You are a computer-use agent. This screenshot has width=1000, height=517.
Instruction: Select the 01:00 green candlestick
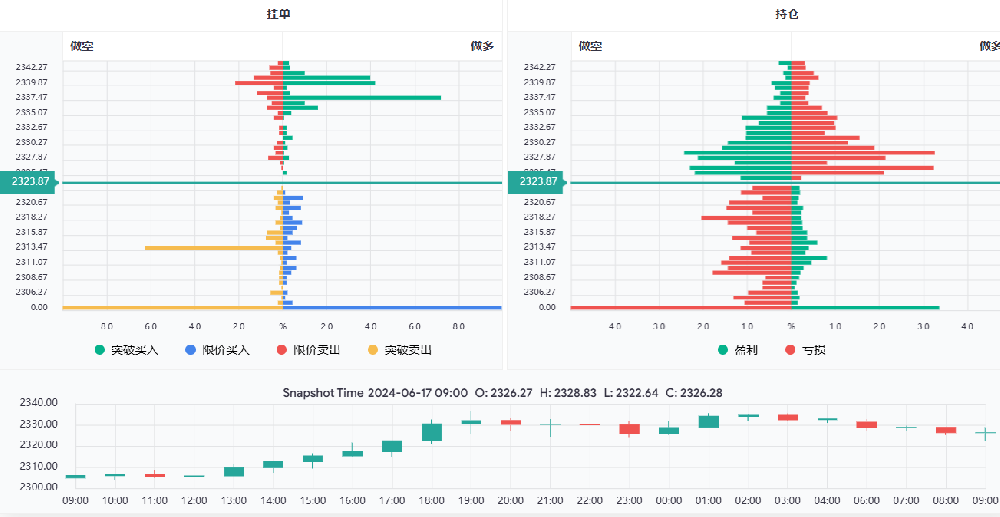(x=709, y=421)
